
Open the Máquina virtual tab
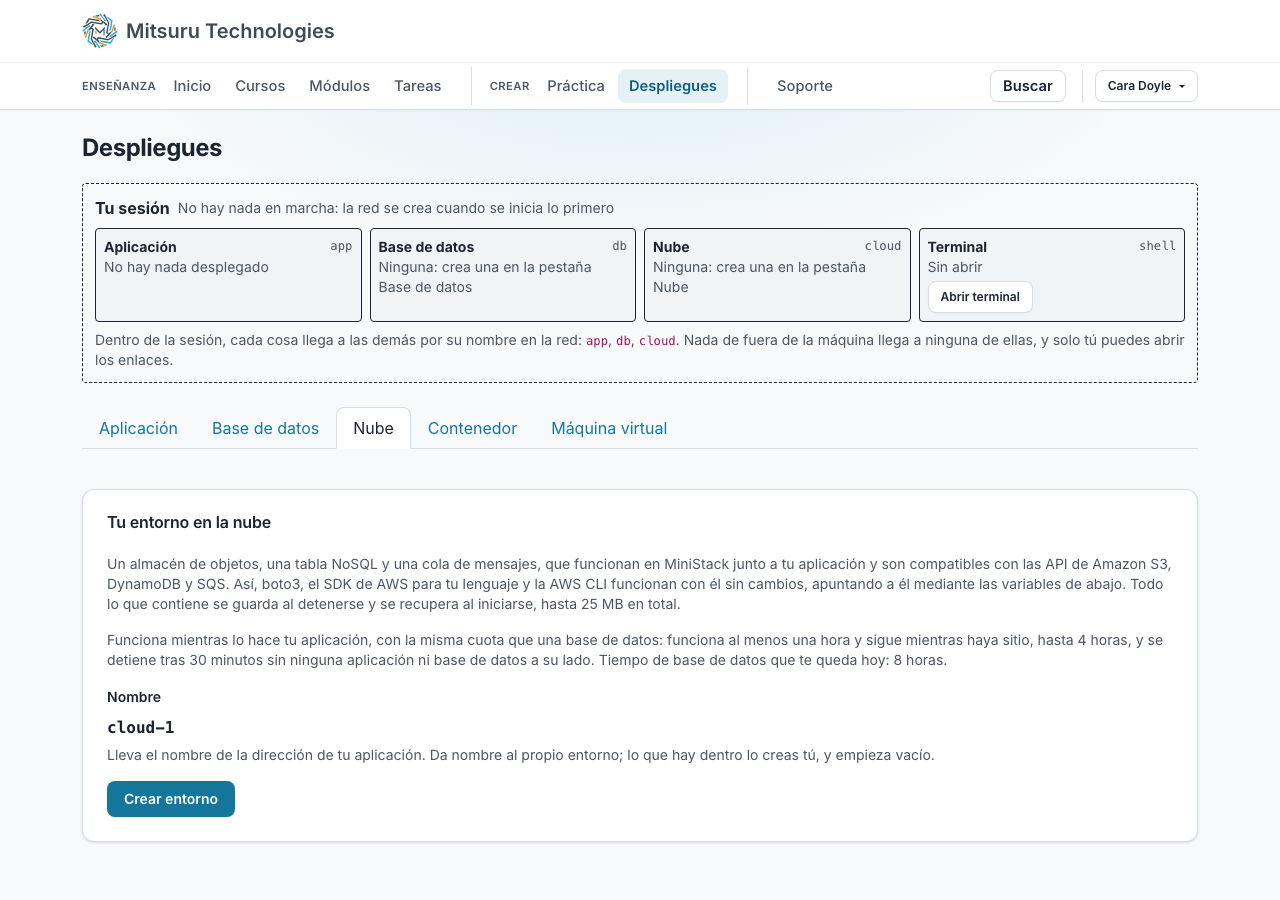(x=609, y=428)
